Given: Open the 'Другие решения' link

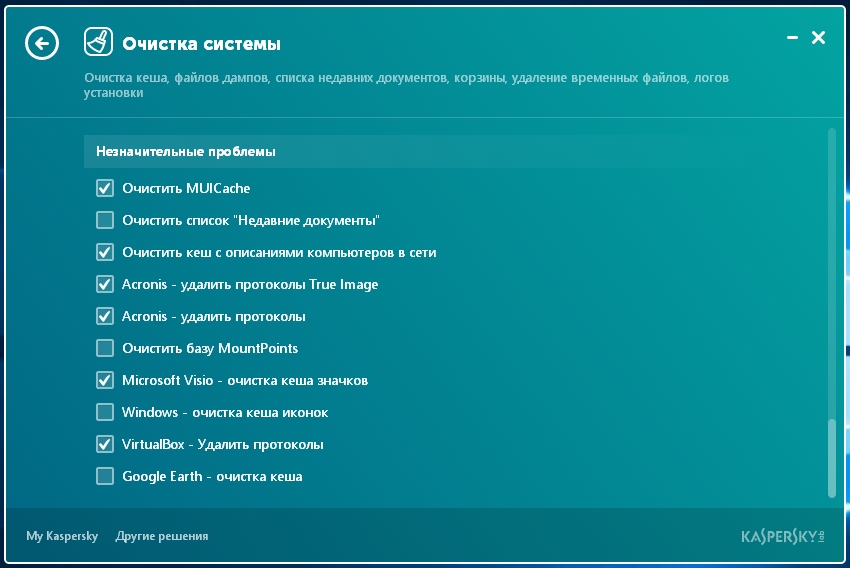Looking at the screenshot, I should 162,536.
